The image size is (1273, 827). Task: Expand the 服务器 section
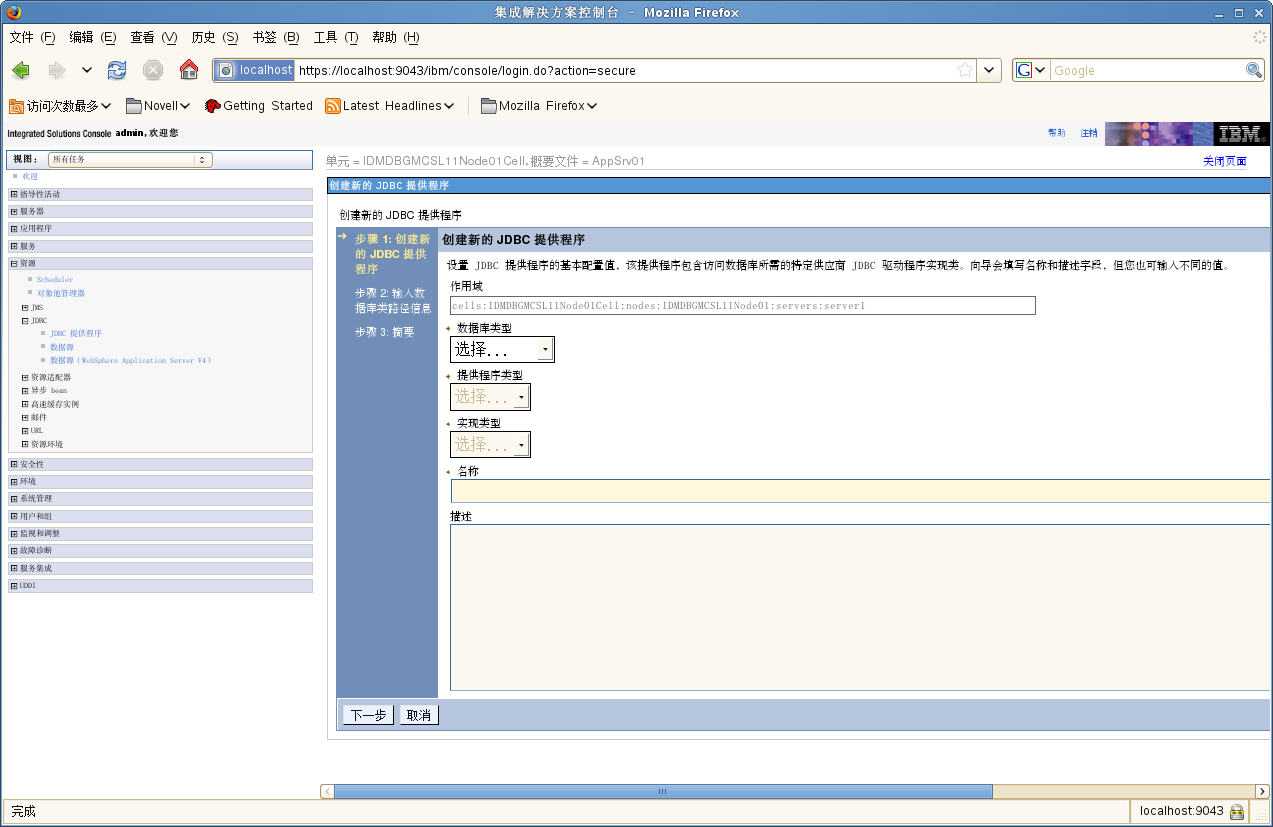(14, 211)
